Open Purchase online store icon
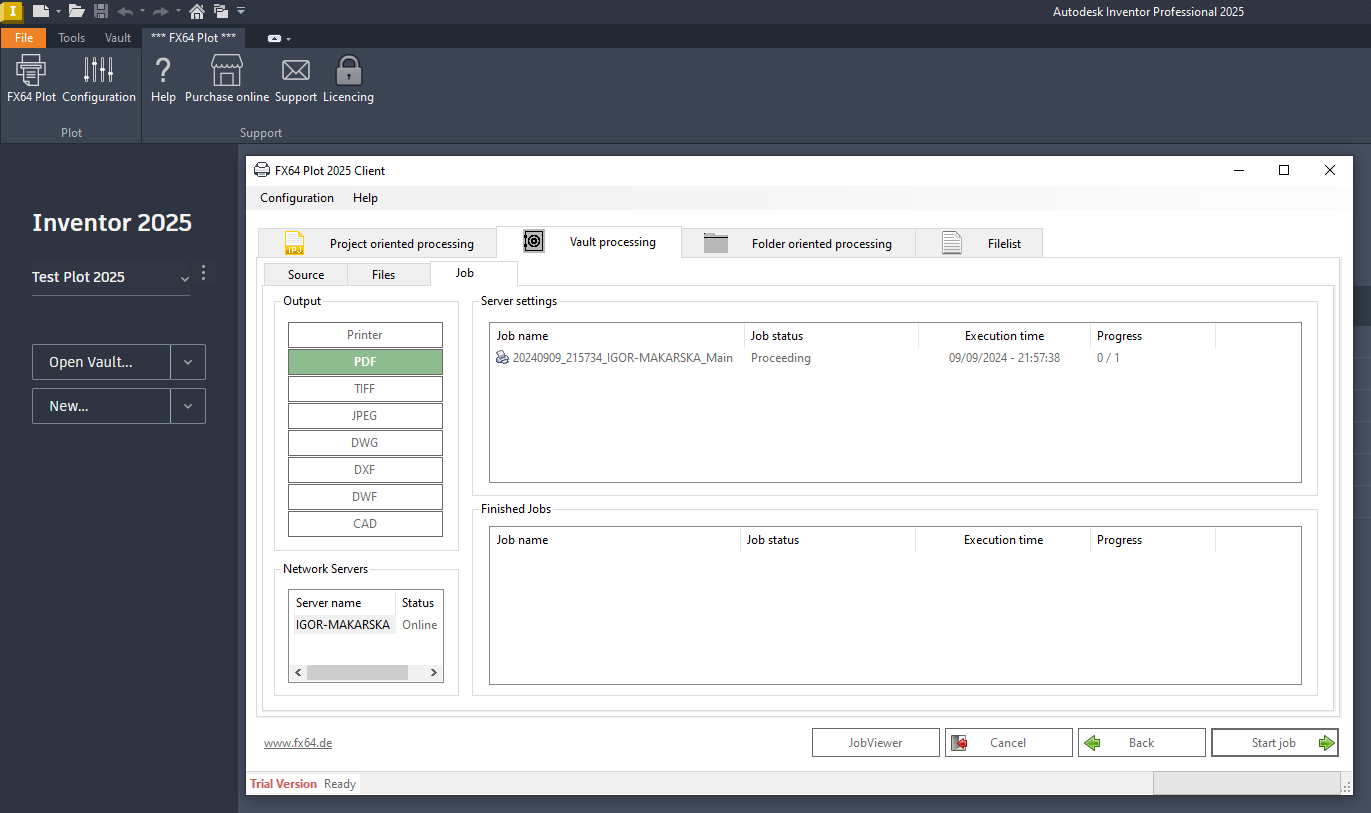Image resolution: width=1371 pixels, height=813 pixels. pyautogui.click(x=227, y=79)
